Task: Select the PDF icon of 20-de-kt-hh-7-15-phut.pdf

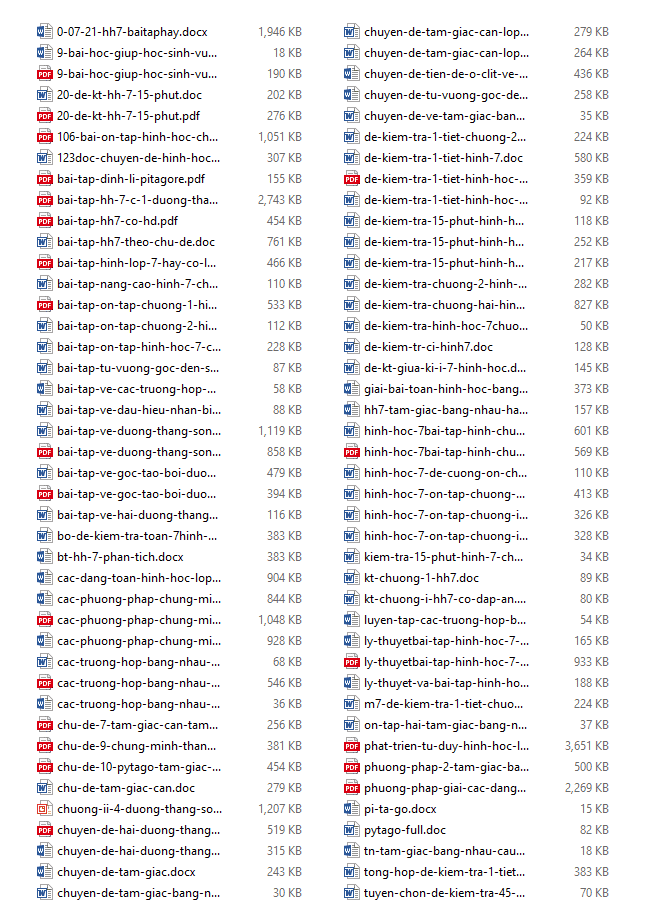Action: point(44,116)
